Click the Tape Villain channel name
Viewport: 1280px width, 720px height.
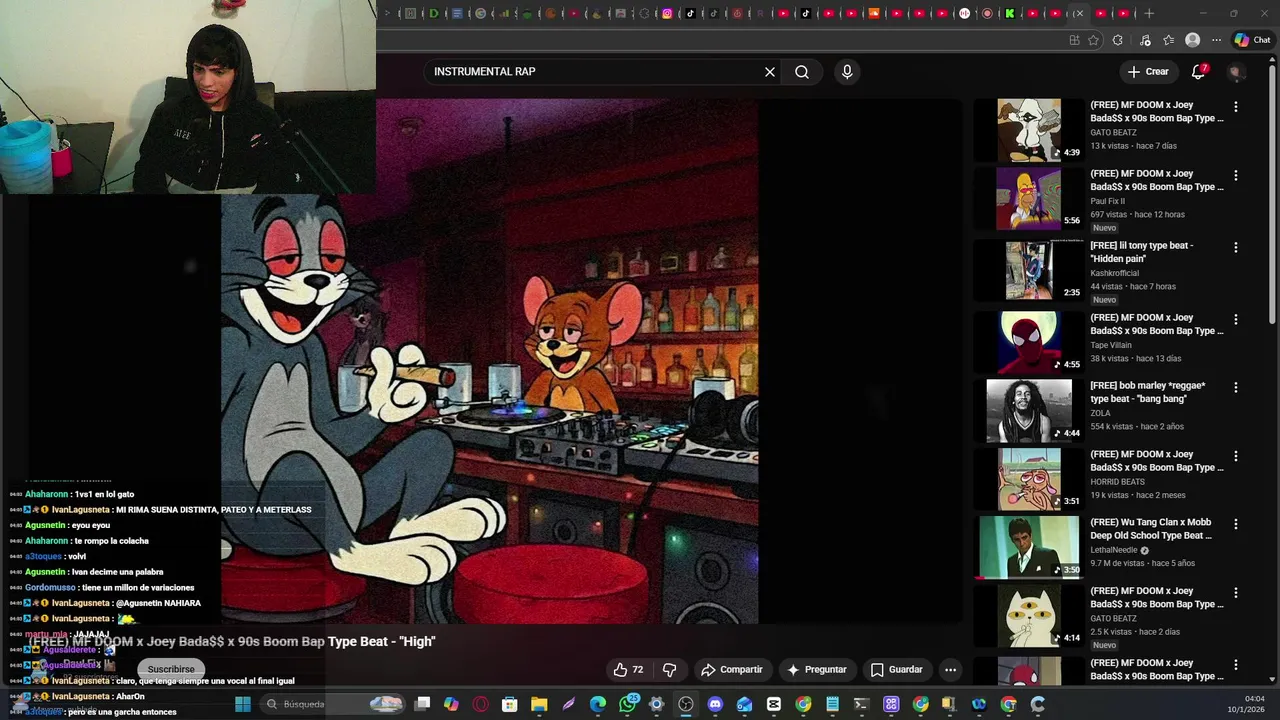coord(1113,345)
